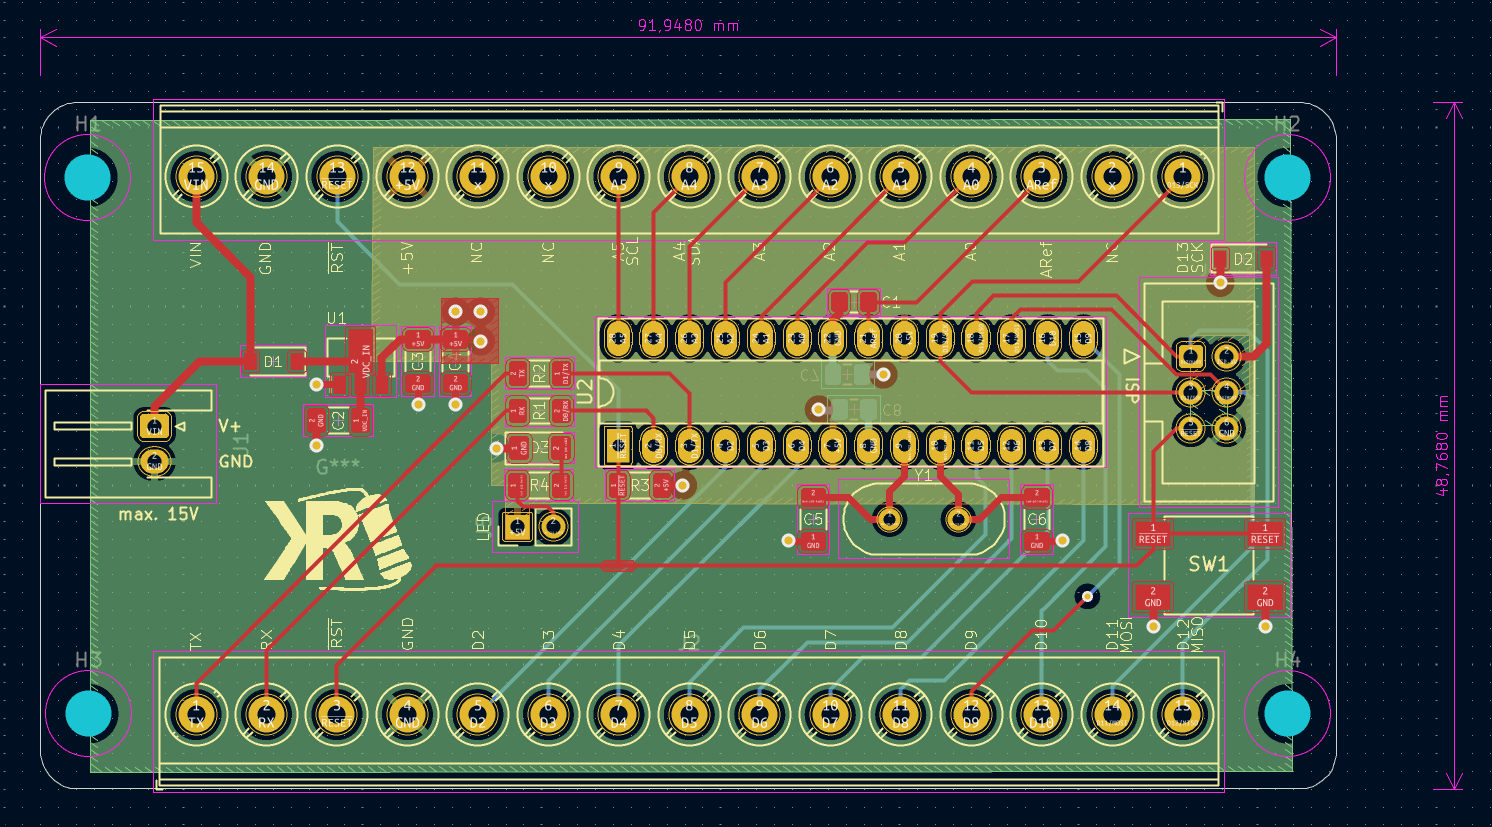Click the RESET pad of resistor R3
The image size is (1492, 827).
click(618, 486)
